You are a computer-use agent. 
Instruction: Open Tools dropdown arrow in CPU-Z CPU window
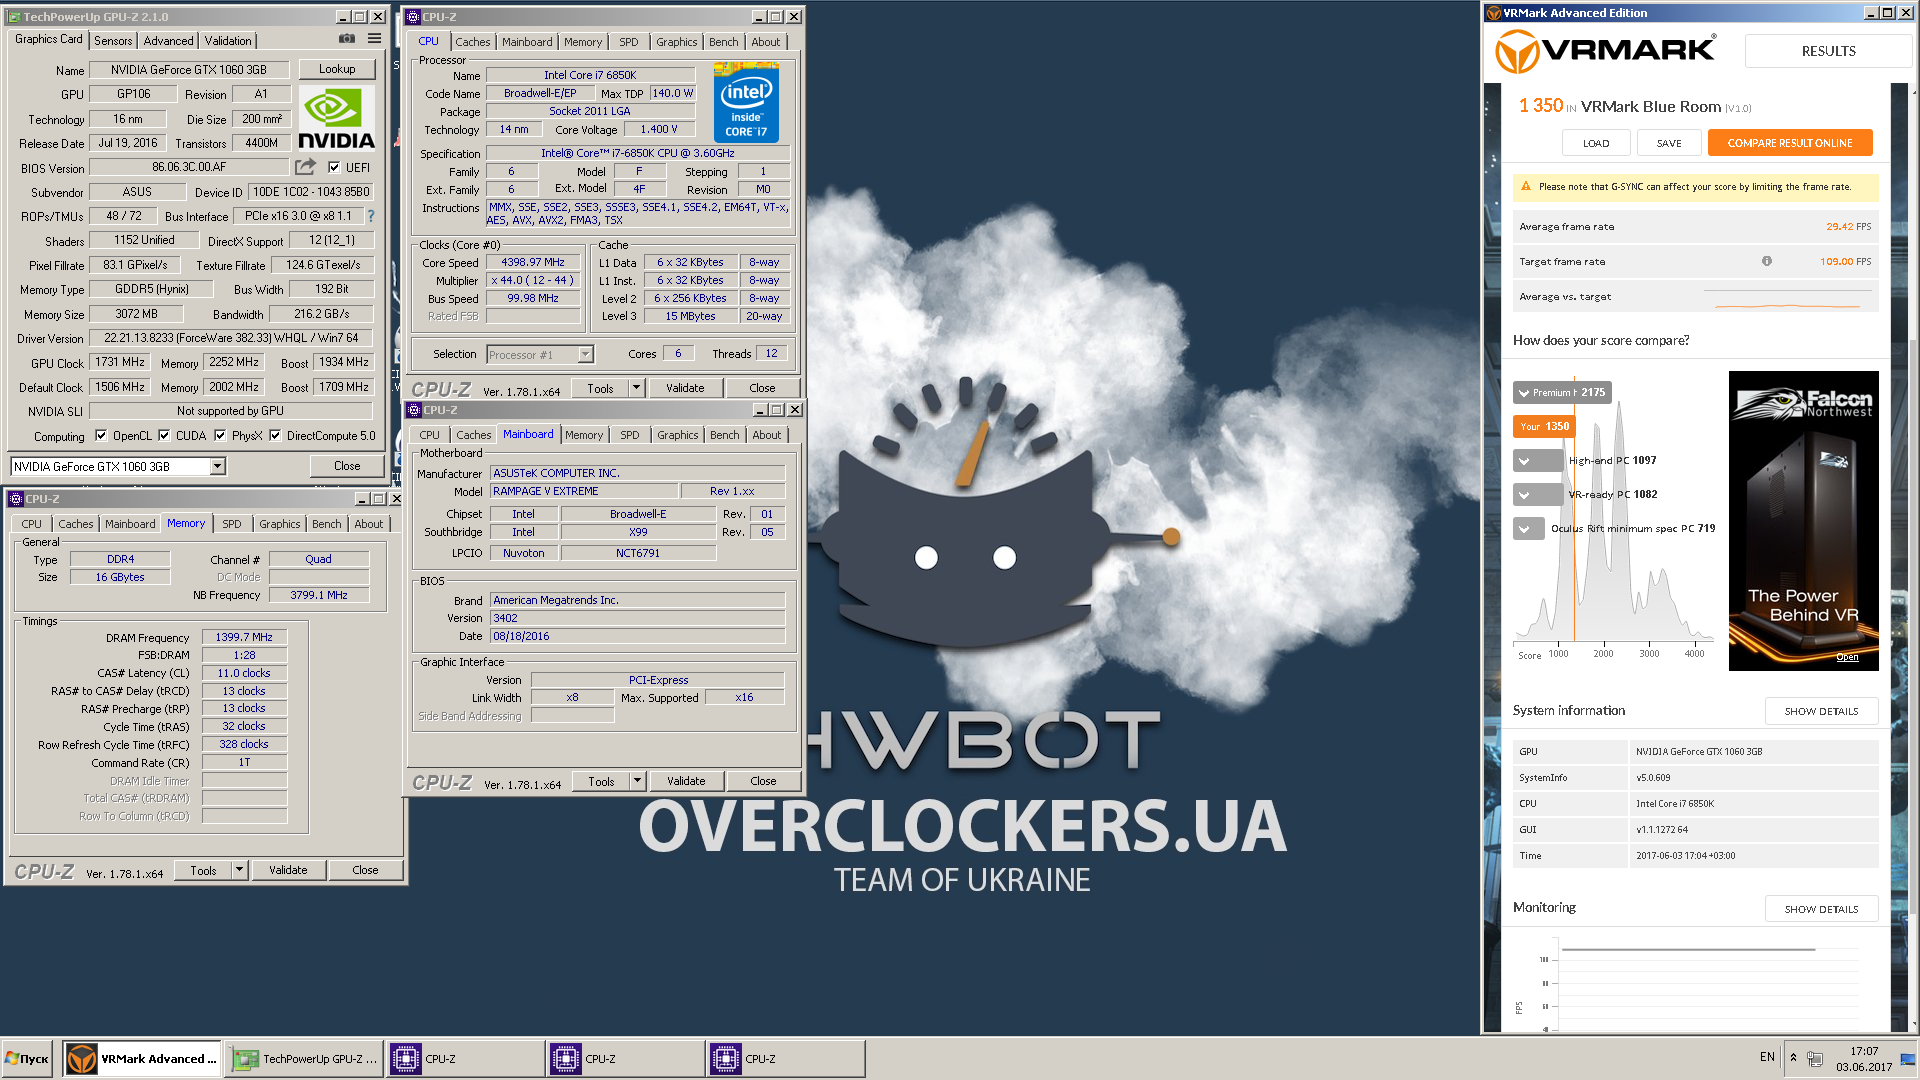tap(636, 387)
